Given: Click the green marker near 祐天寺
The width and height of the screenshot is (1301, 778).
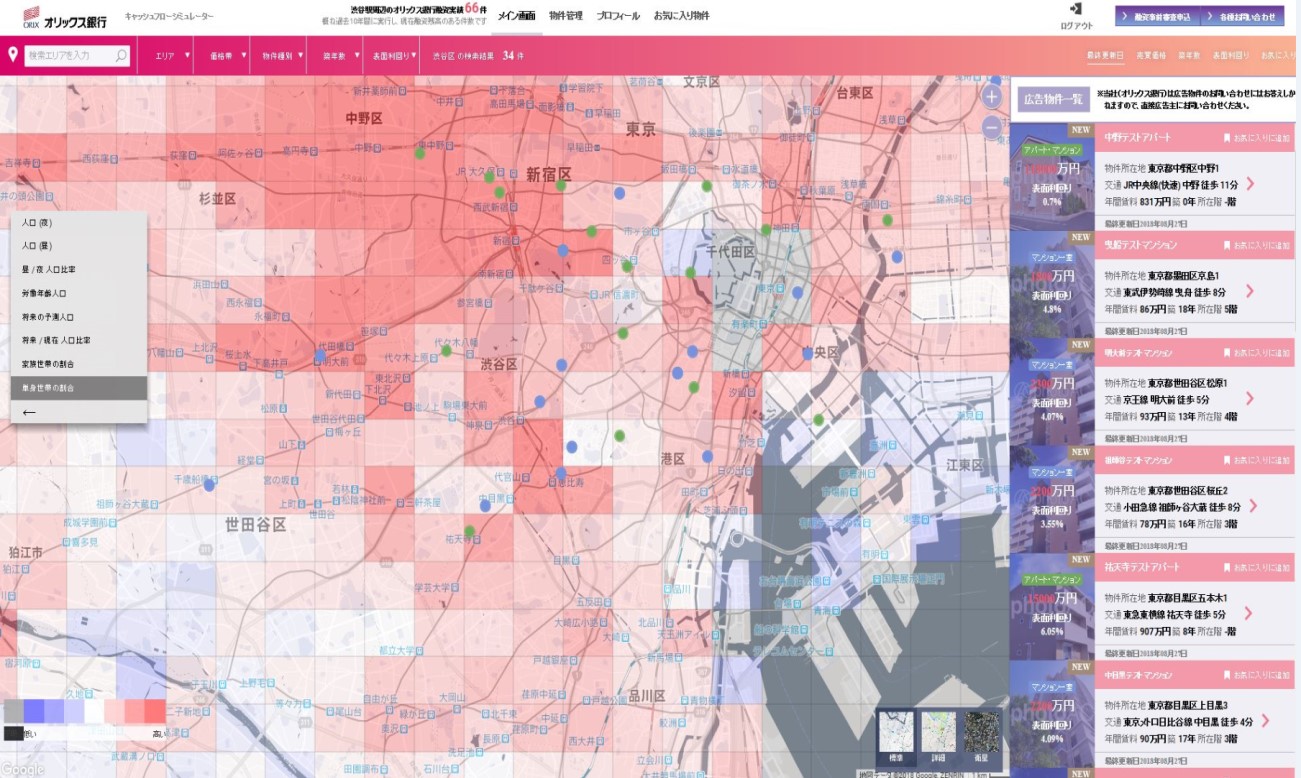Looking at the screenshot, I should pyautogui.click(x=469, y=531).
